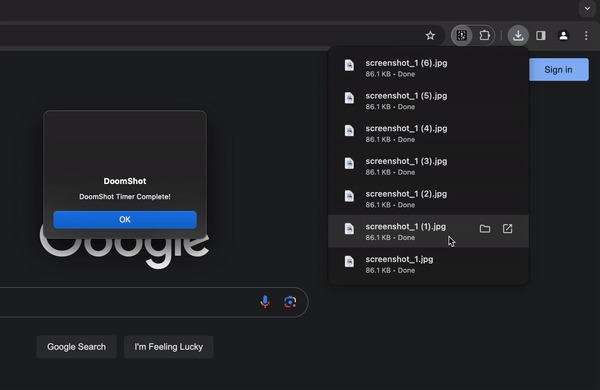Open download screenshot_1 (6).jpg
This screenshot has height=390, width=600.
click(x=429, y=68)
